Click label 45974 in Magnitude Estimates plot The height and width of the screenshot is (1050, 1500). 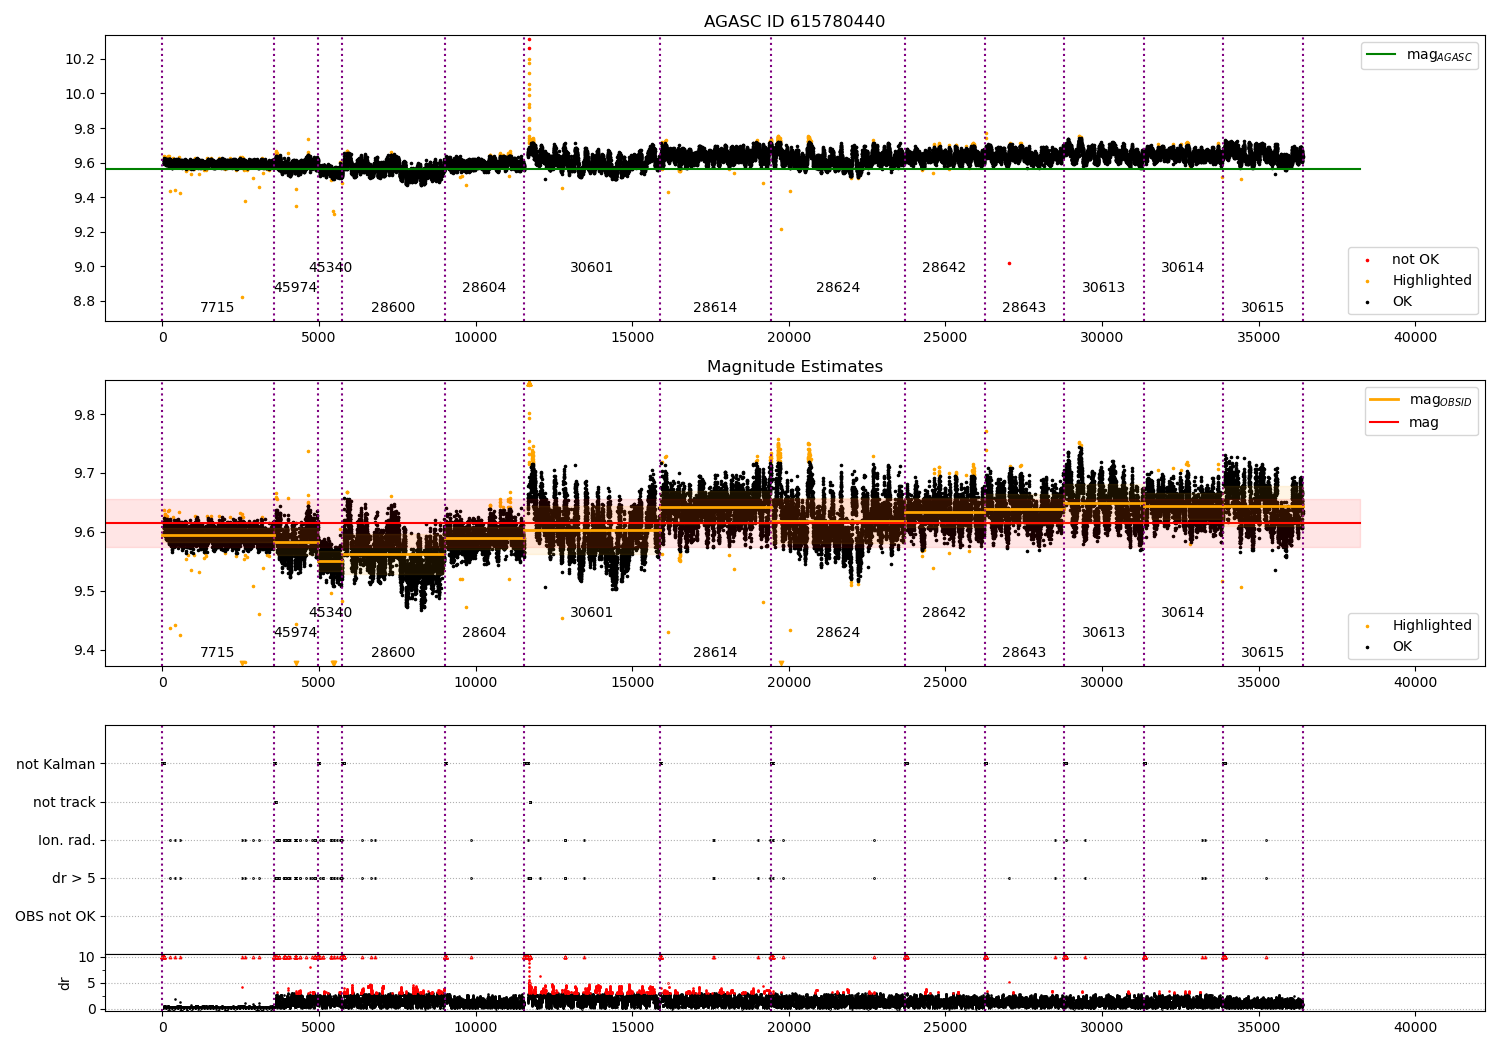[295, 633]
